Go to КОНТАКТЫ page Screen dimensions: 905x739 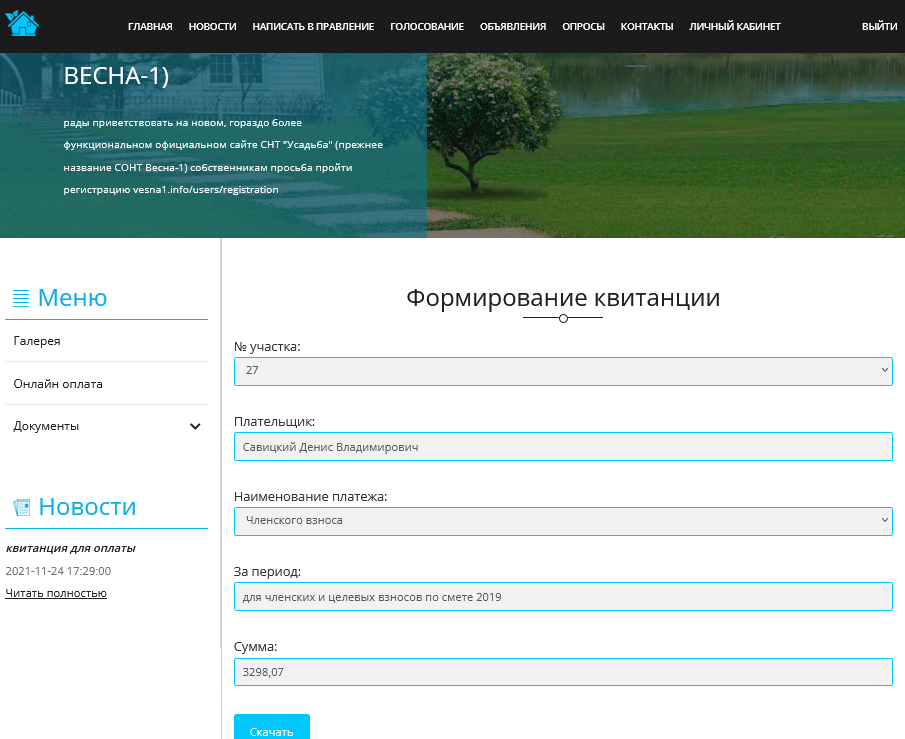pyautogui.click(x=647, y=27)
